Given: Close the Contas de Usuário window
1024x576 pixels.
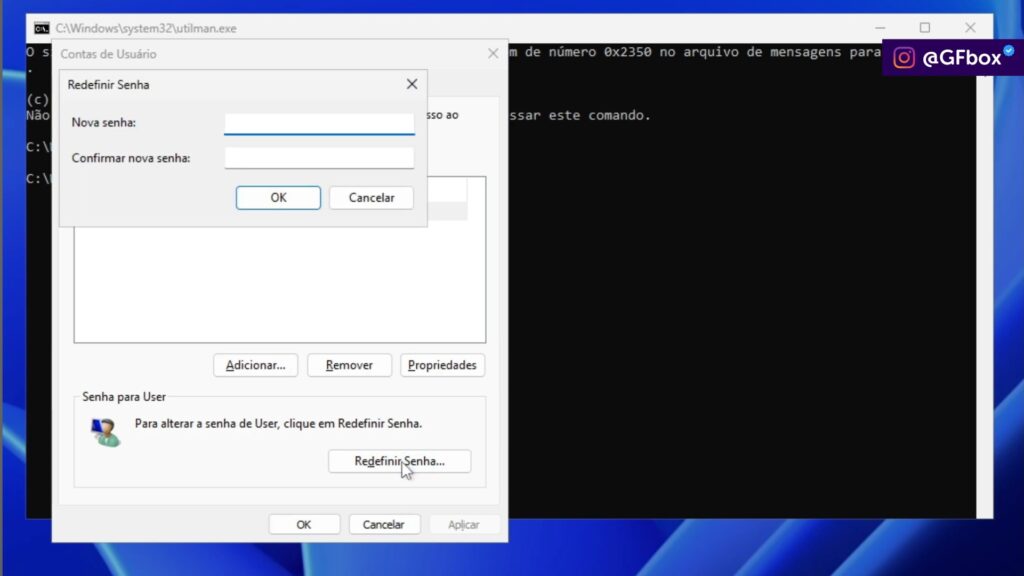Looking at the screenshot, I should (493, 54).
